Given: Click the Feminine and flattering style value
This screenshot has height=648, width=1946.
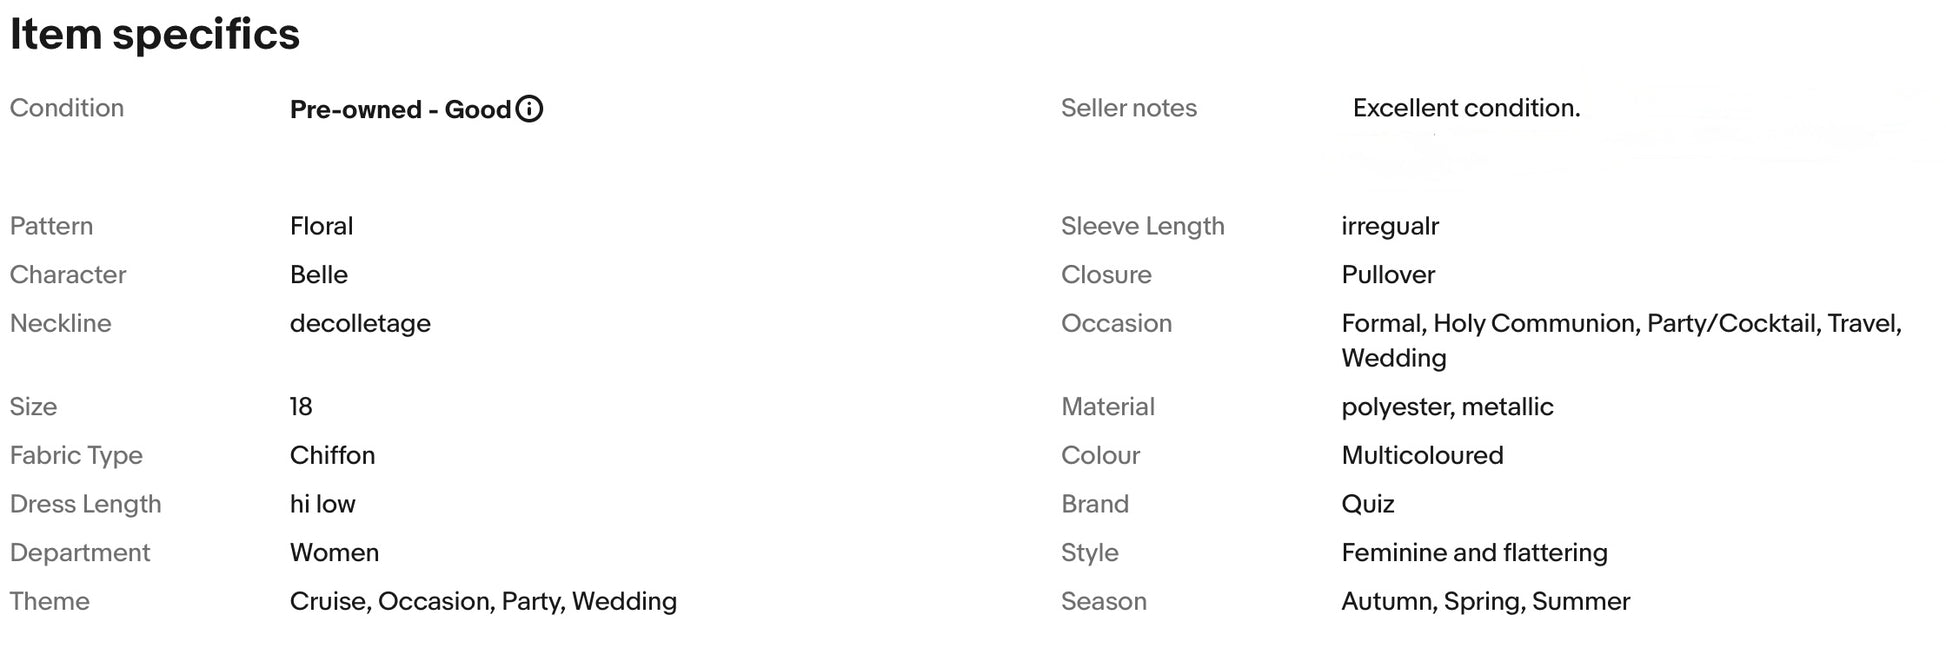Looking at the screenshot, I should point(1474,553).
